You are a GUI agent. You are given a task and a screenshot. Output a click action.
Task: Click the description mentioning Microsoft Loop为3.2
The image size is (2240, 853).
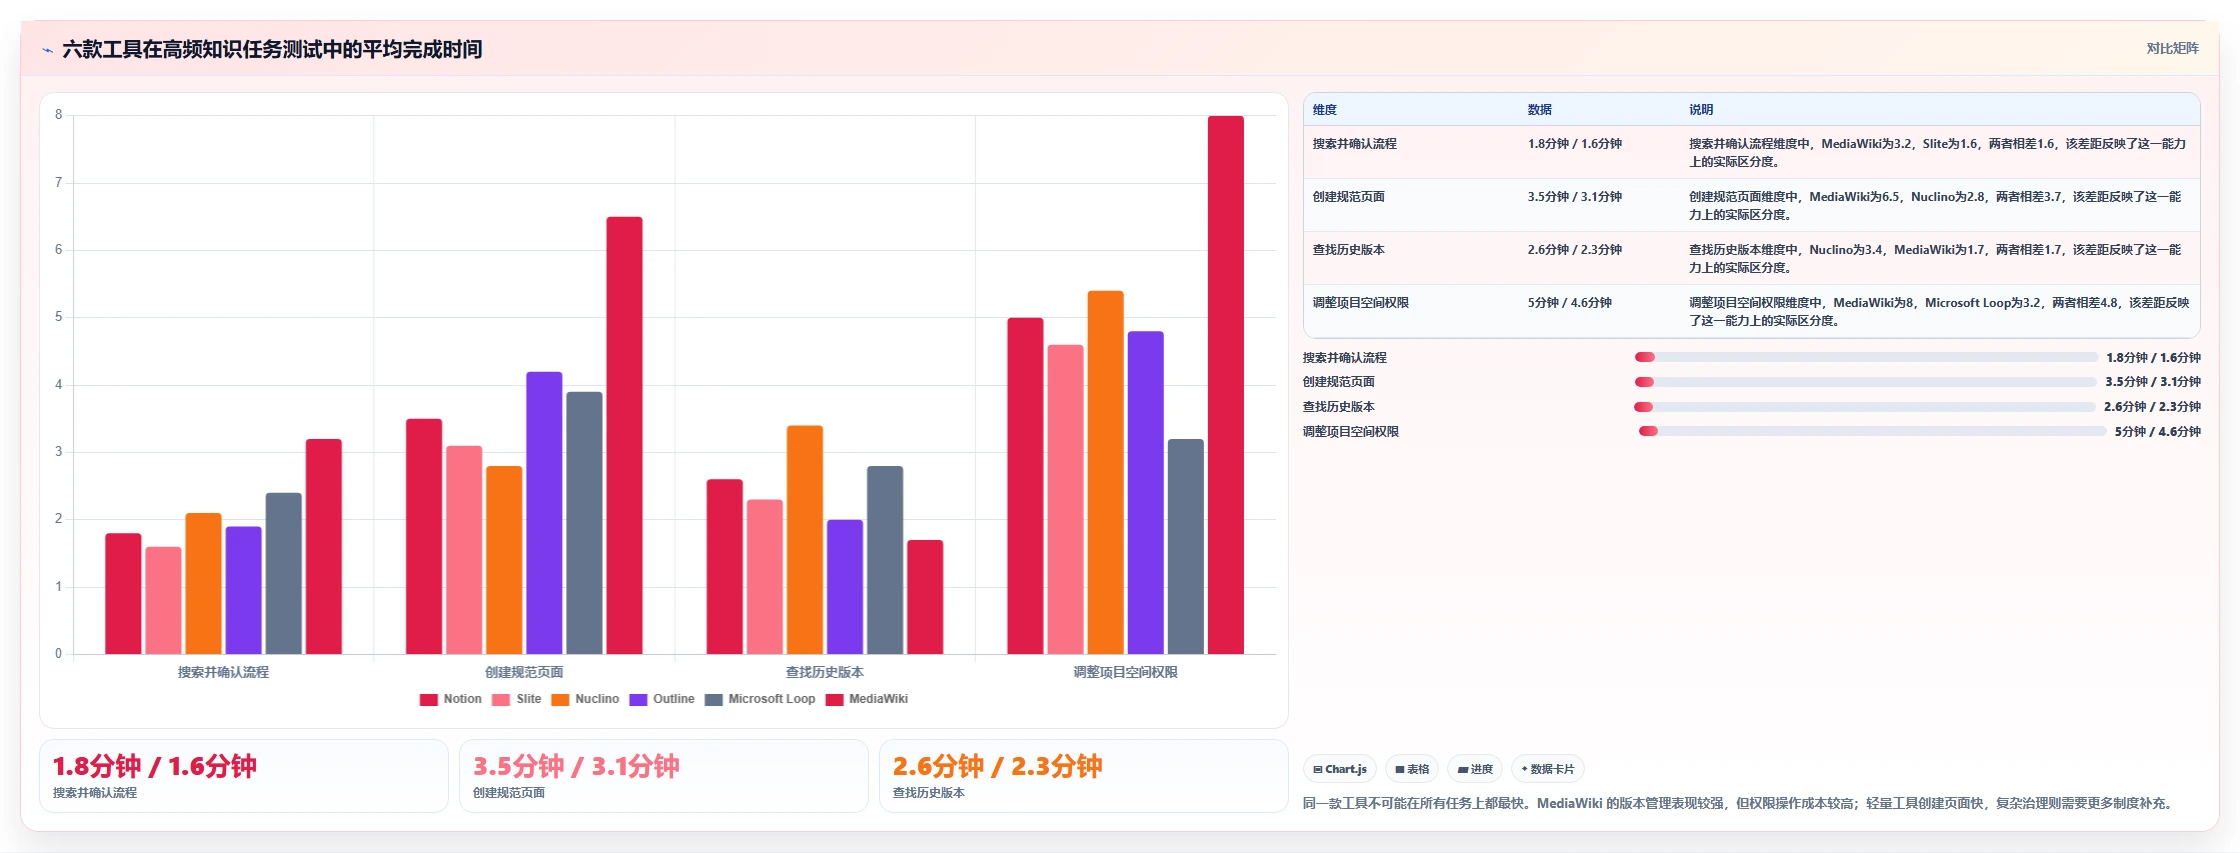(1939, 312)
